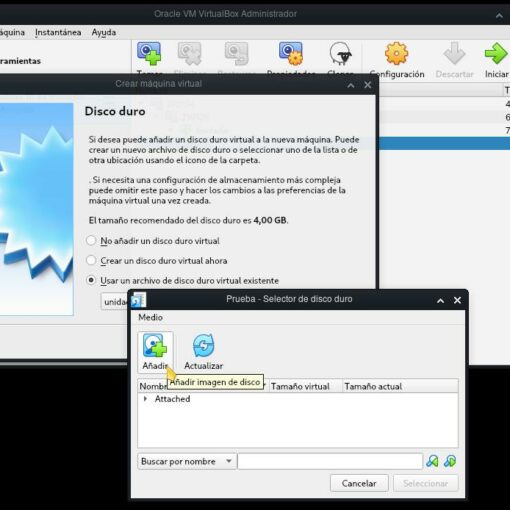Open the existing disk file combo box

coord(114,302)
